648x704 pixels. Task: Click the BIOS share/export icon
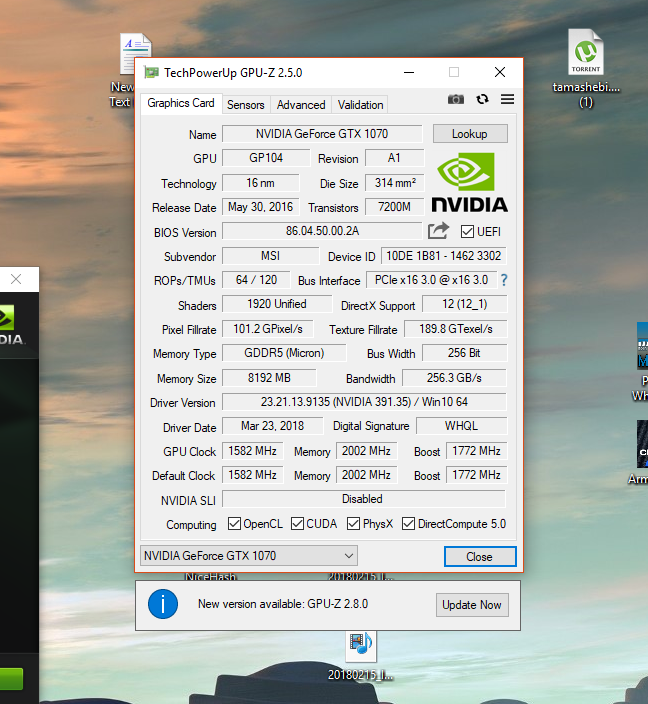[438, 231]
